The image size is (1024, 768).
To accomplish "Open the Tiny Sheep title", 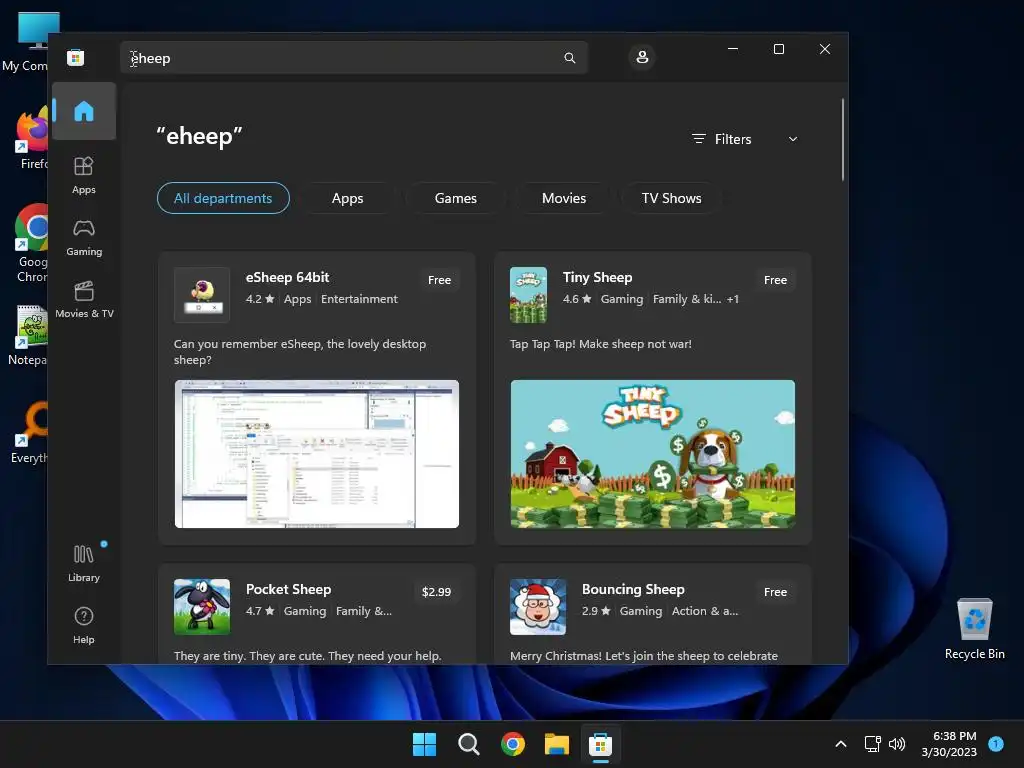I will pos(598,277).
